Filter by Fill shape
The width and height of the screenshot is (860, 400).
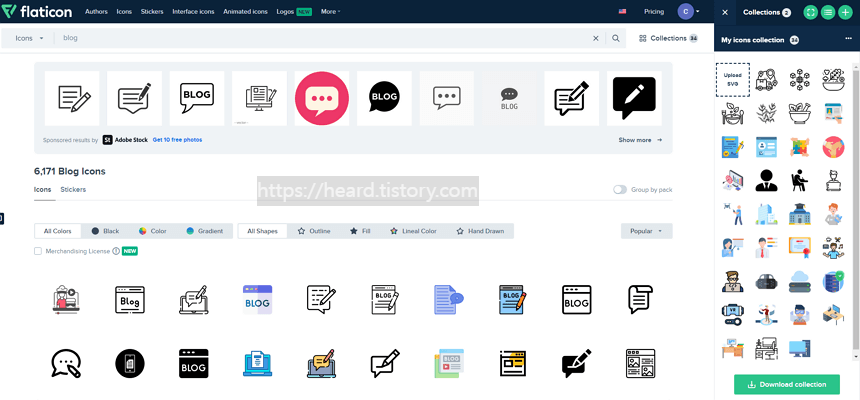[x=360, y=231]
